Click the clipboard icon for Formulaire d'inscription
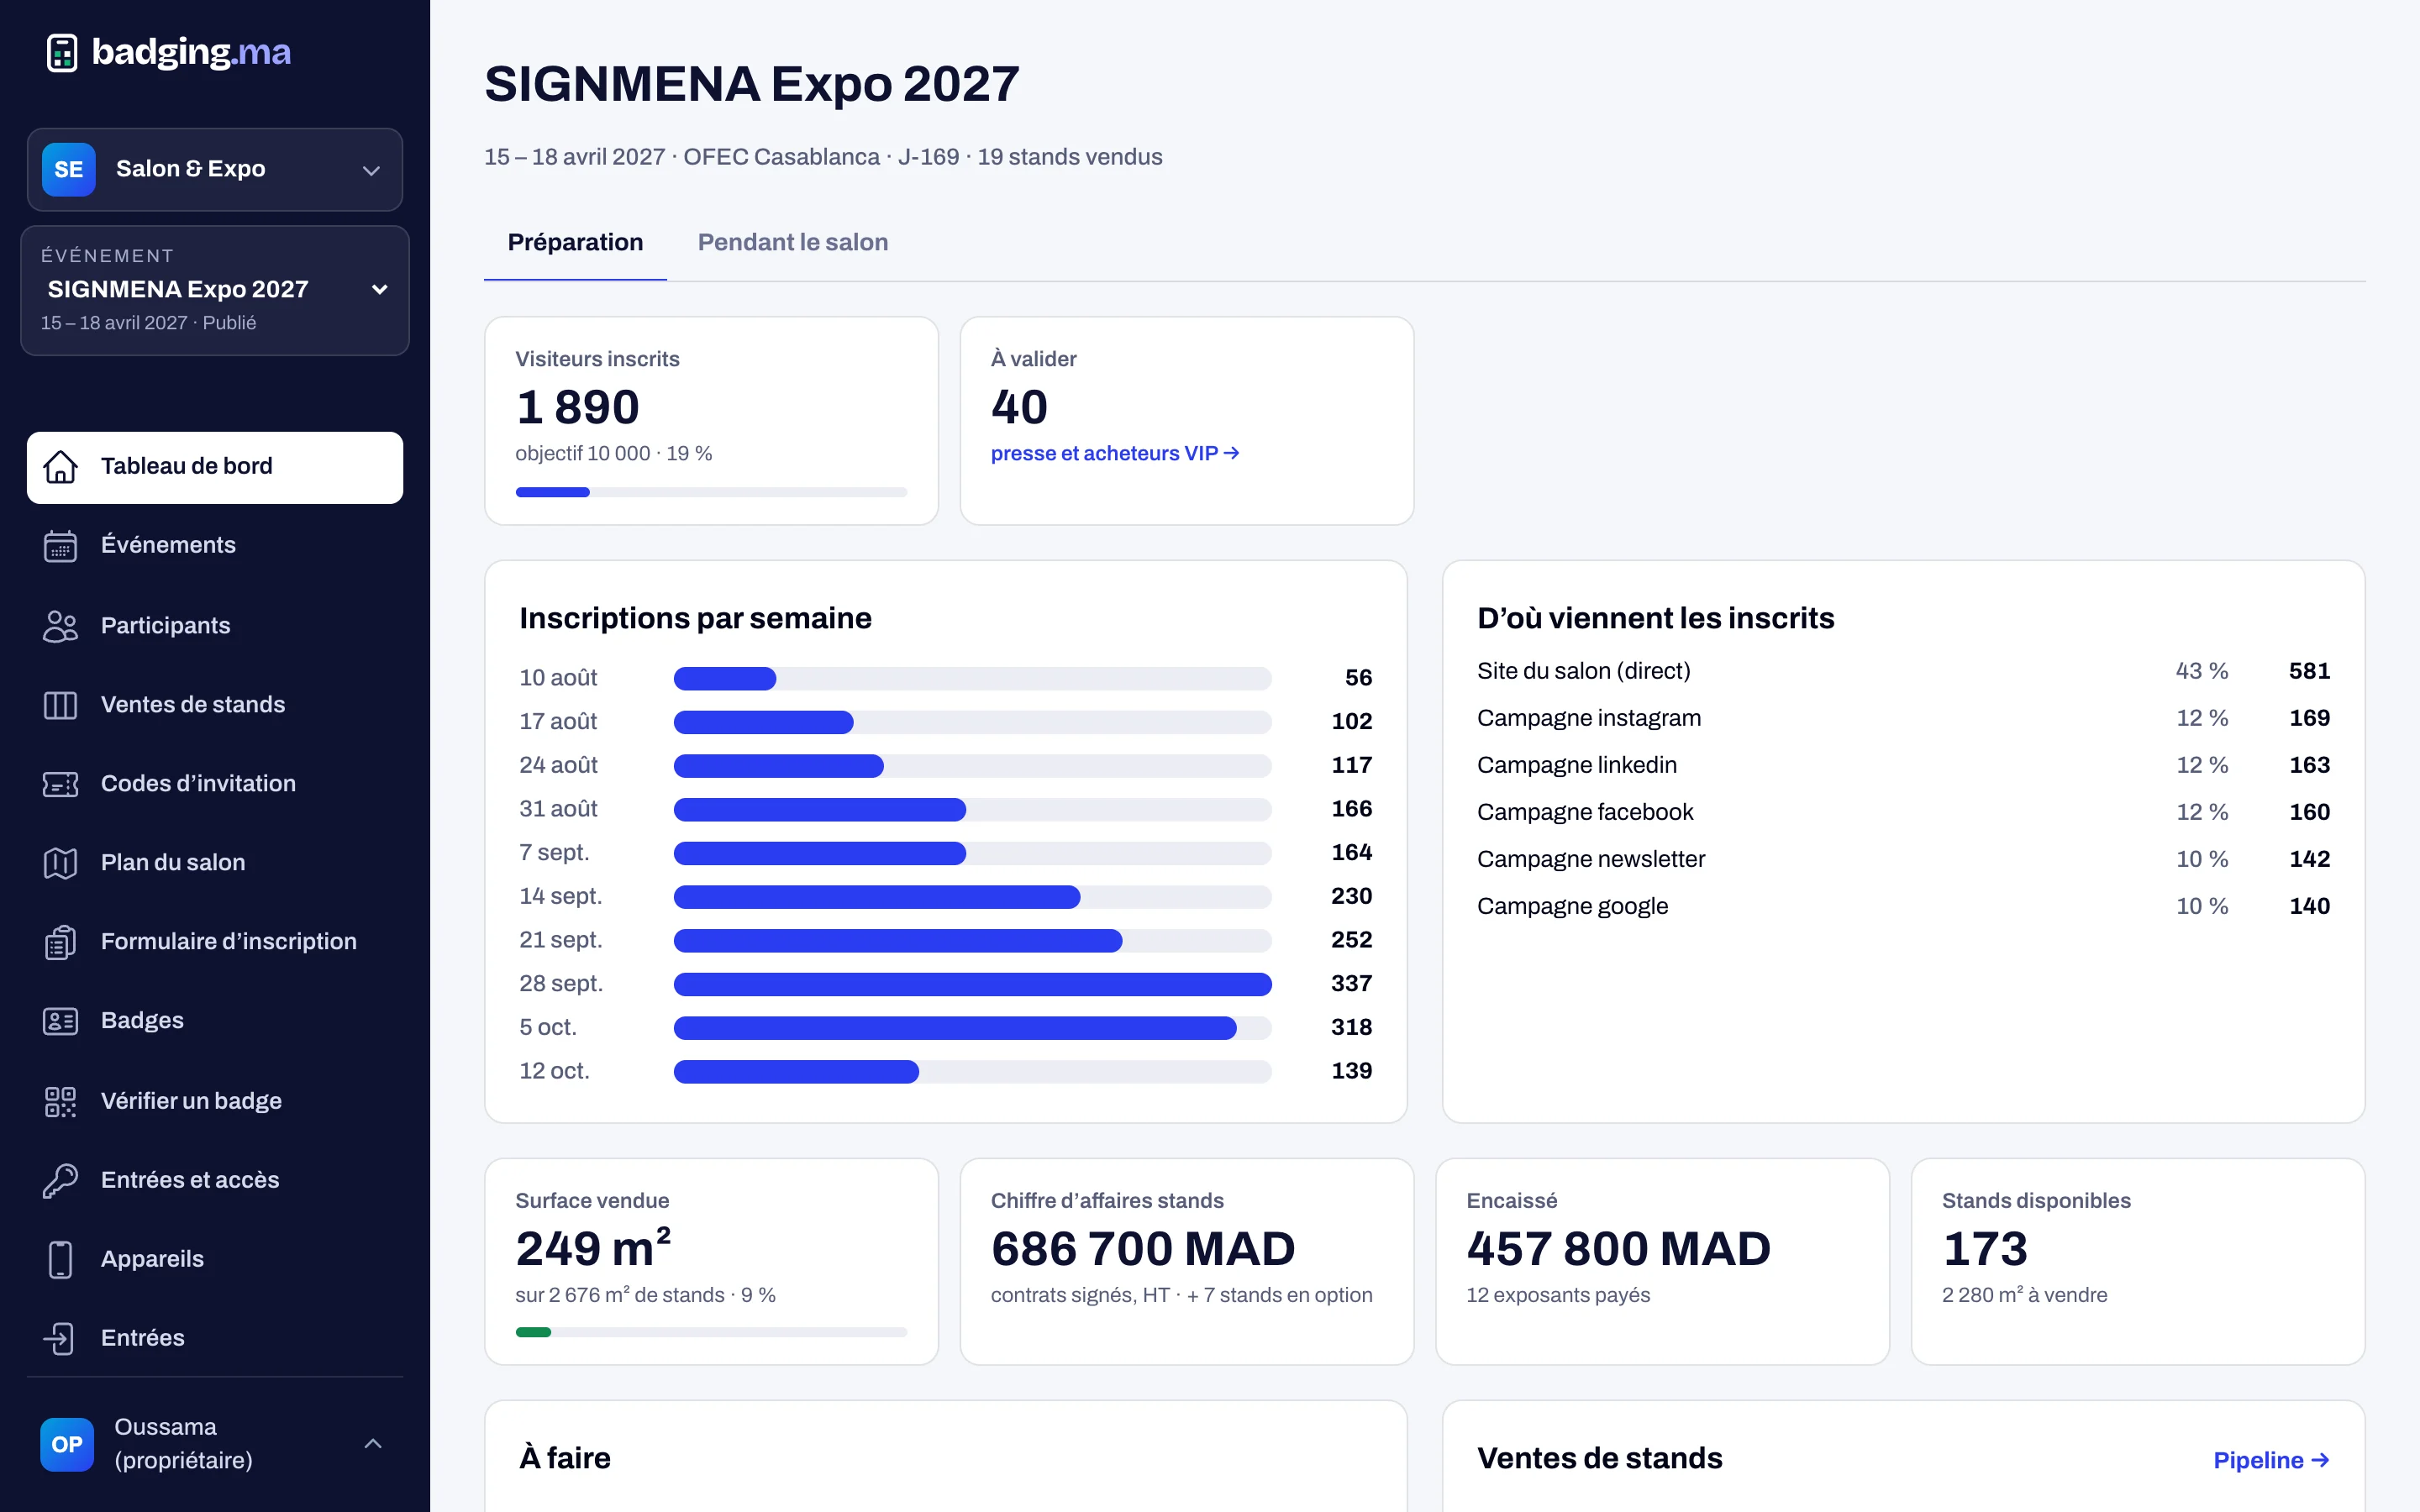This screenshot has width=2420, height=1512. pyautogui.click(x=60, y=942)
